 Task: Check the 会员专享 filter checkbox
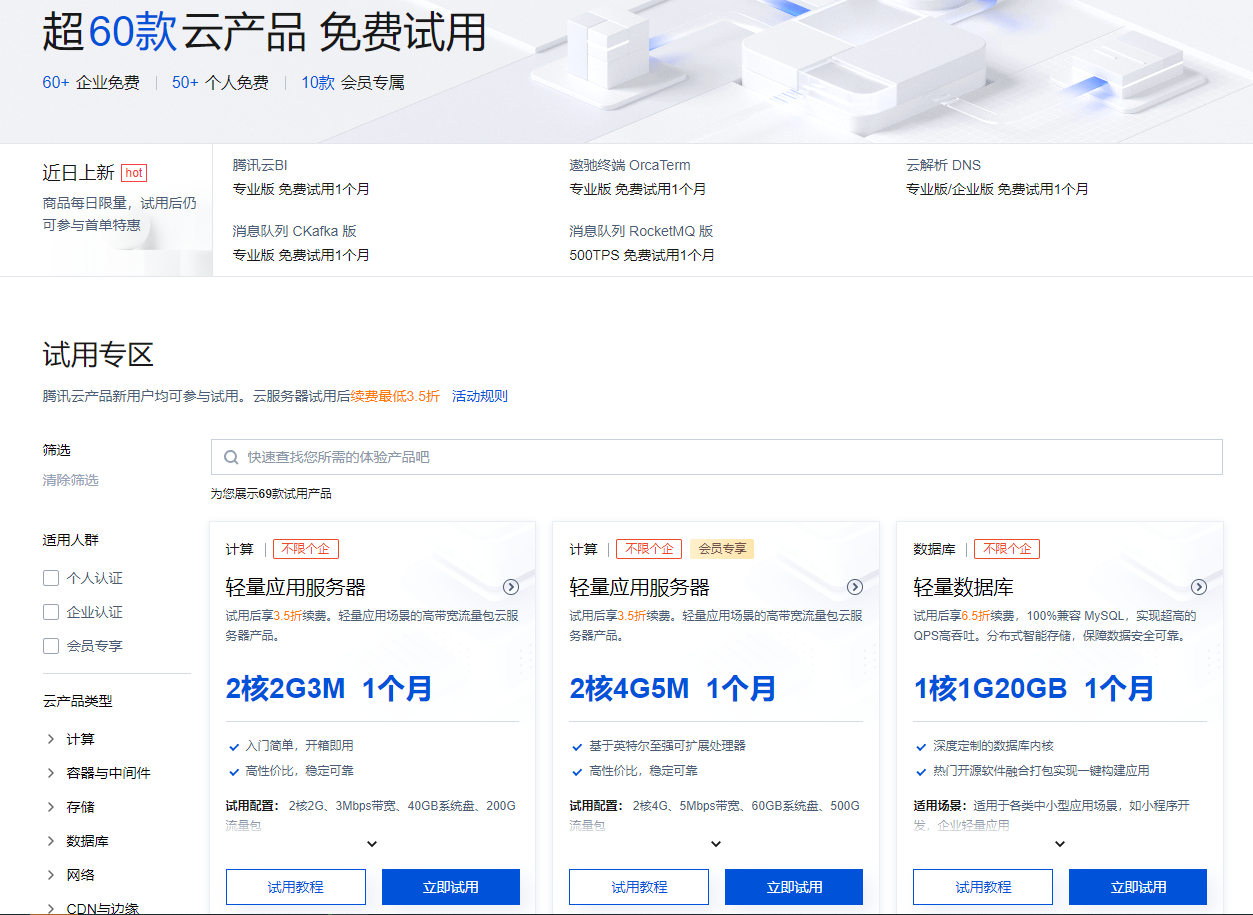coord(51,646)
